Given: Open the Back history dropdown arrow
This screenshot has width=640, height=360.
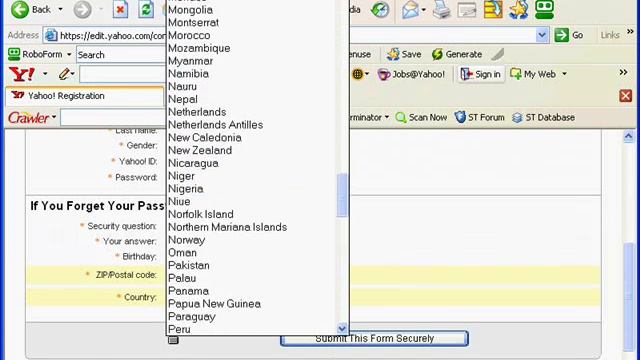Looking at the screenshot, I should click(x=60, y=9).
